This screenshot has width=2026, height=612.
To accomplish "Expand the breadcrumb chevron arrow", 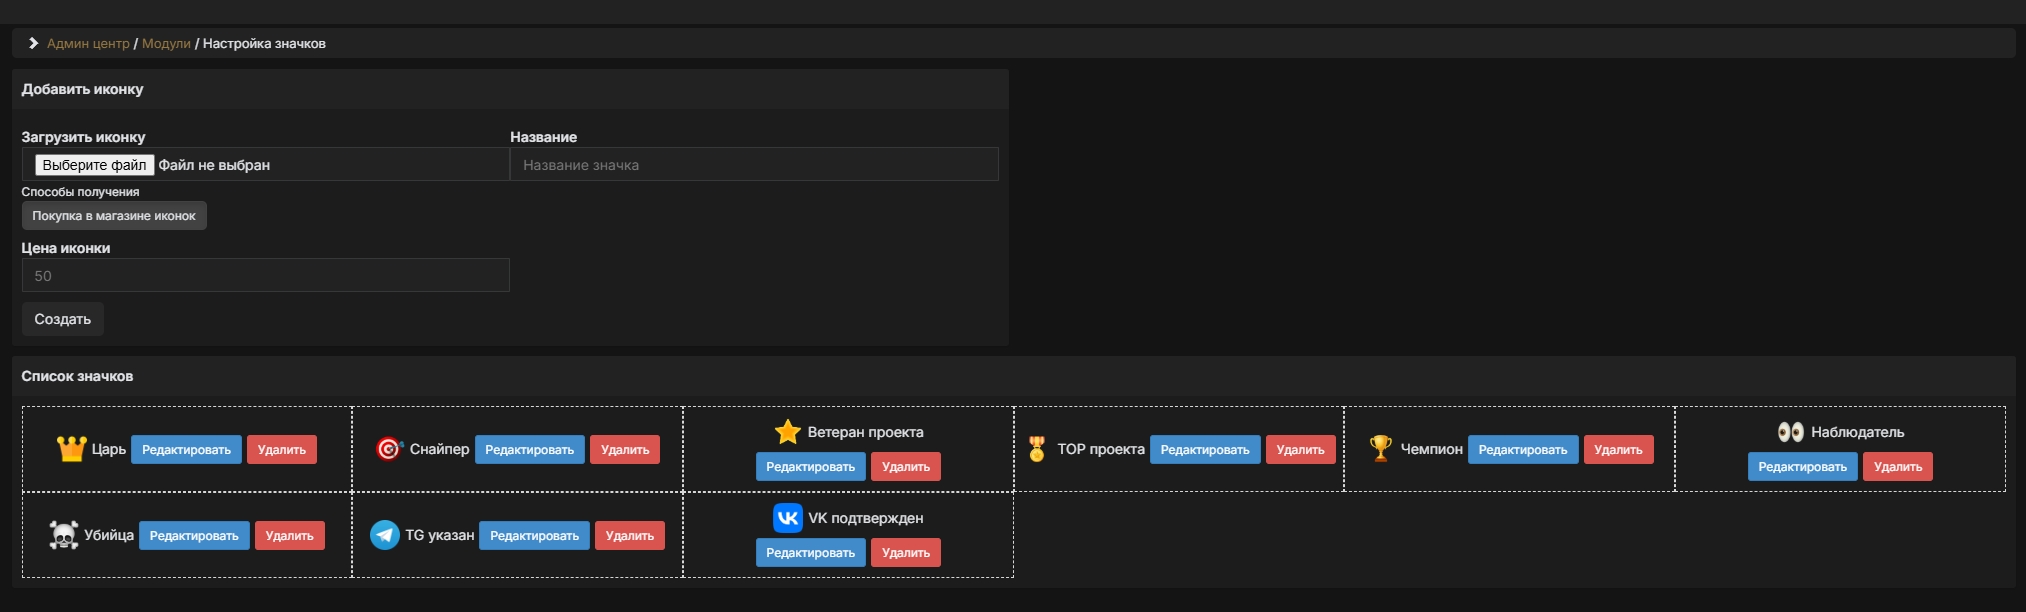I will [x=33, y=43].
